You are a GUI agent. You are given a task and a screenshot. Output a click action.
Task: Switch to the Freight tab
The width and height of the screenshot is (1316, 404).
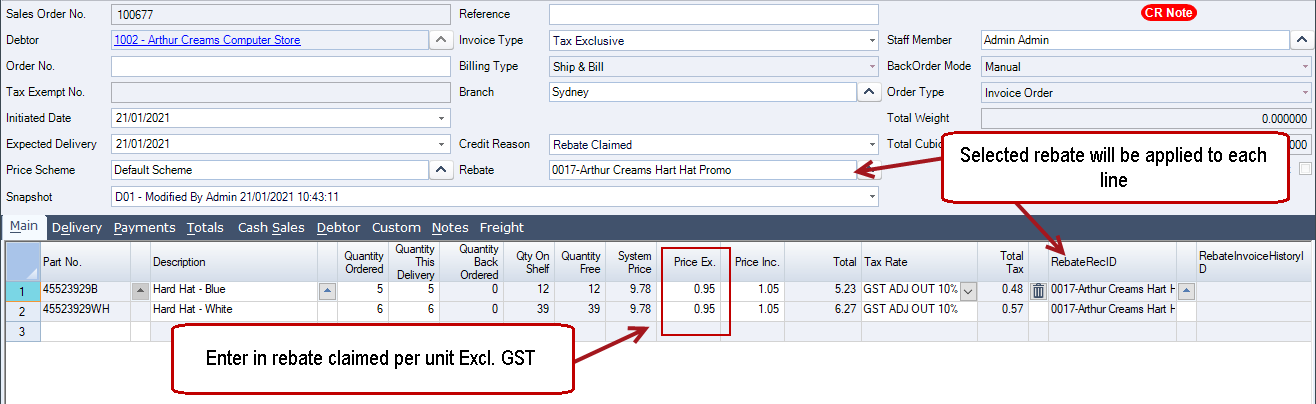501,228
